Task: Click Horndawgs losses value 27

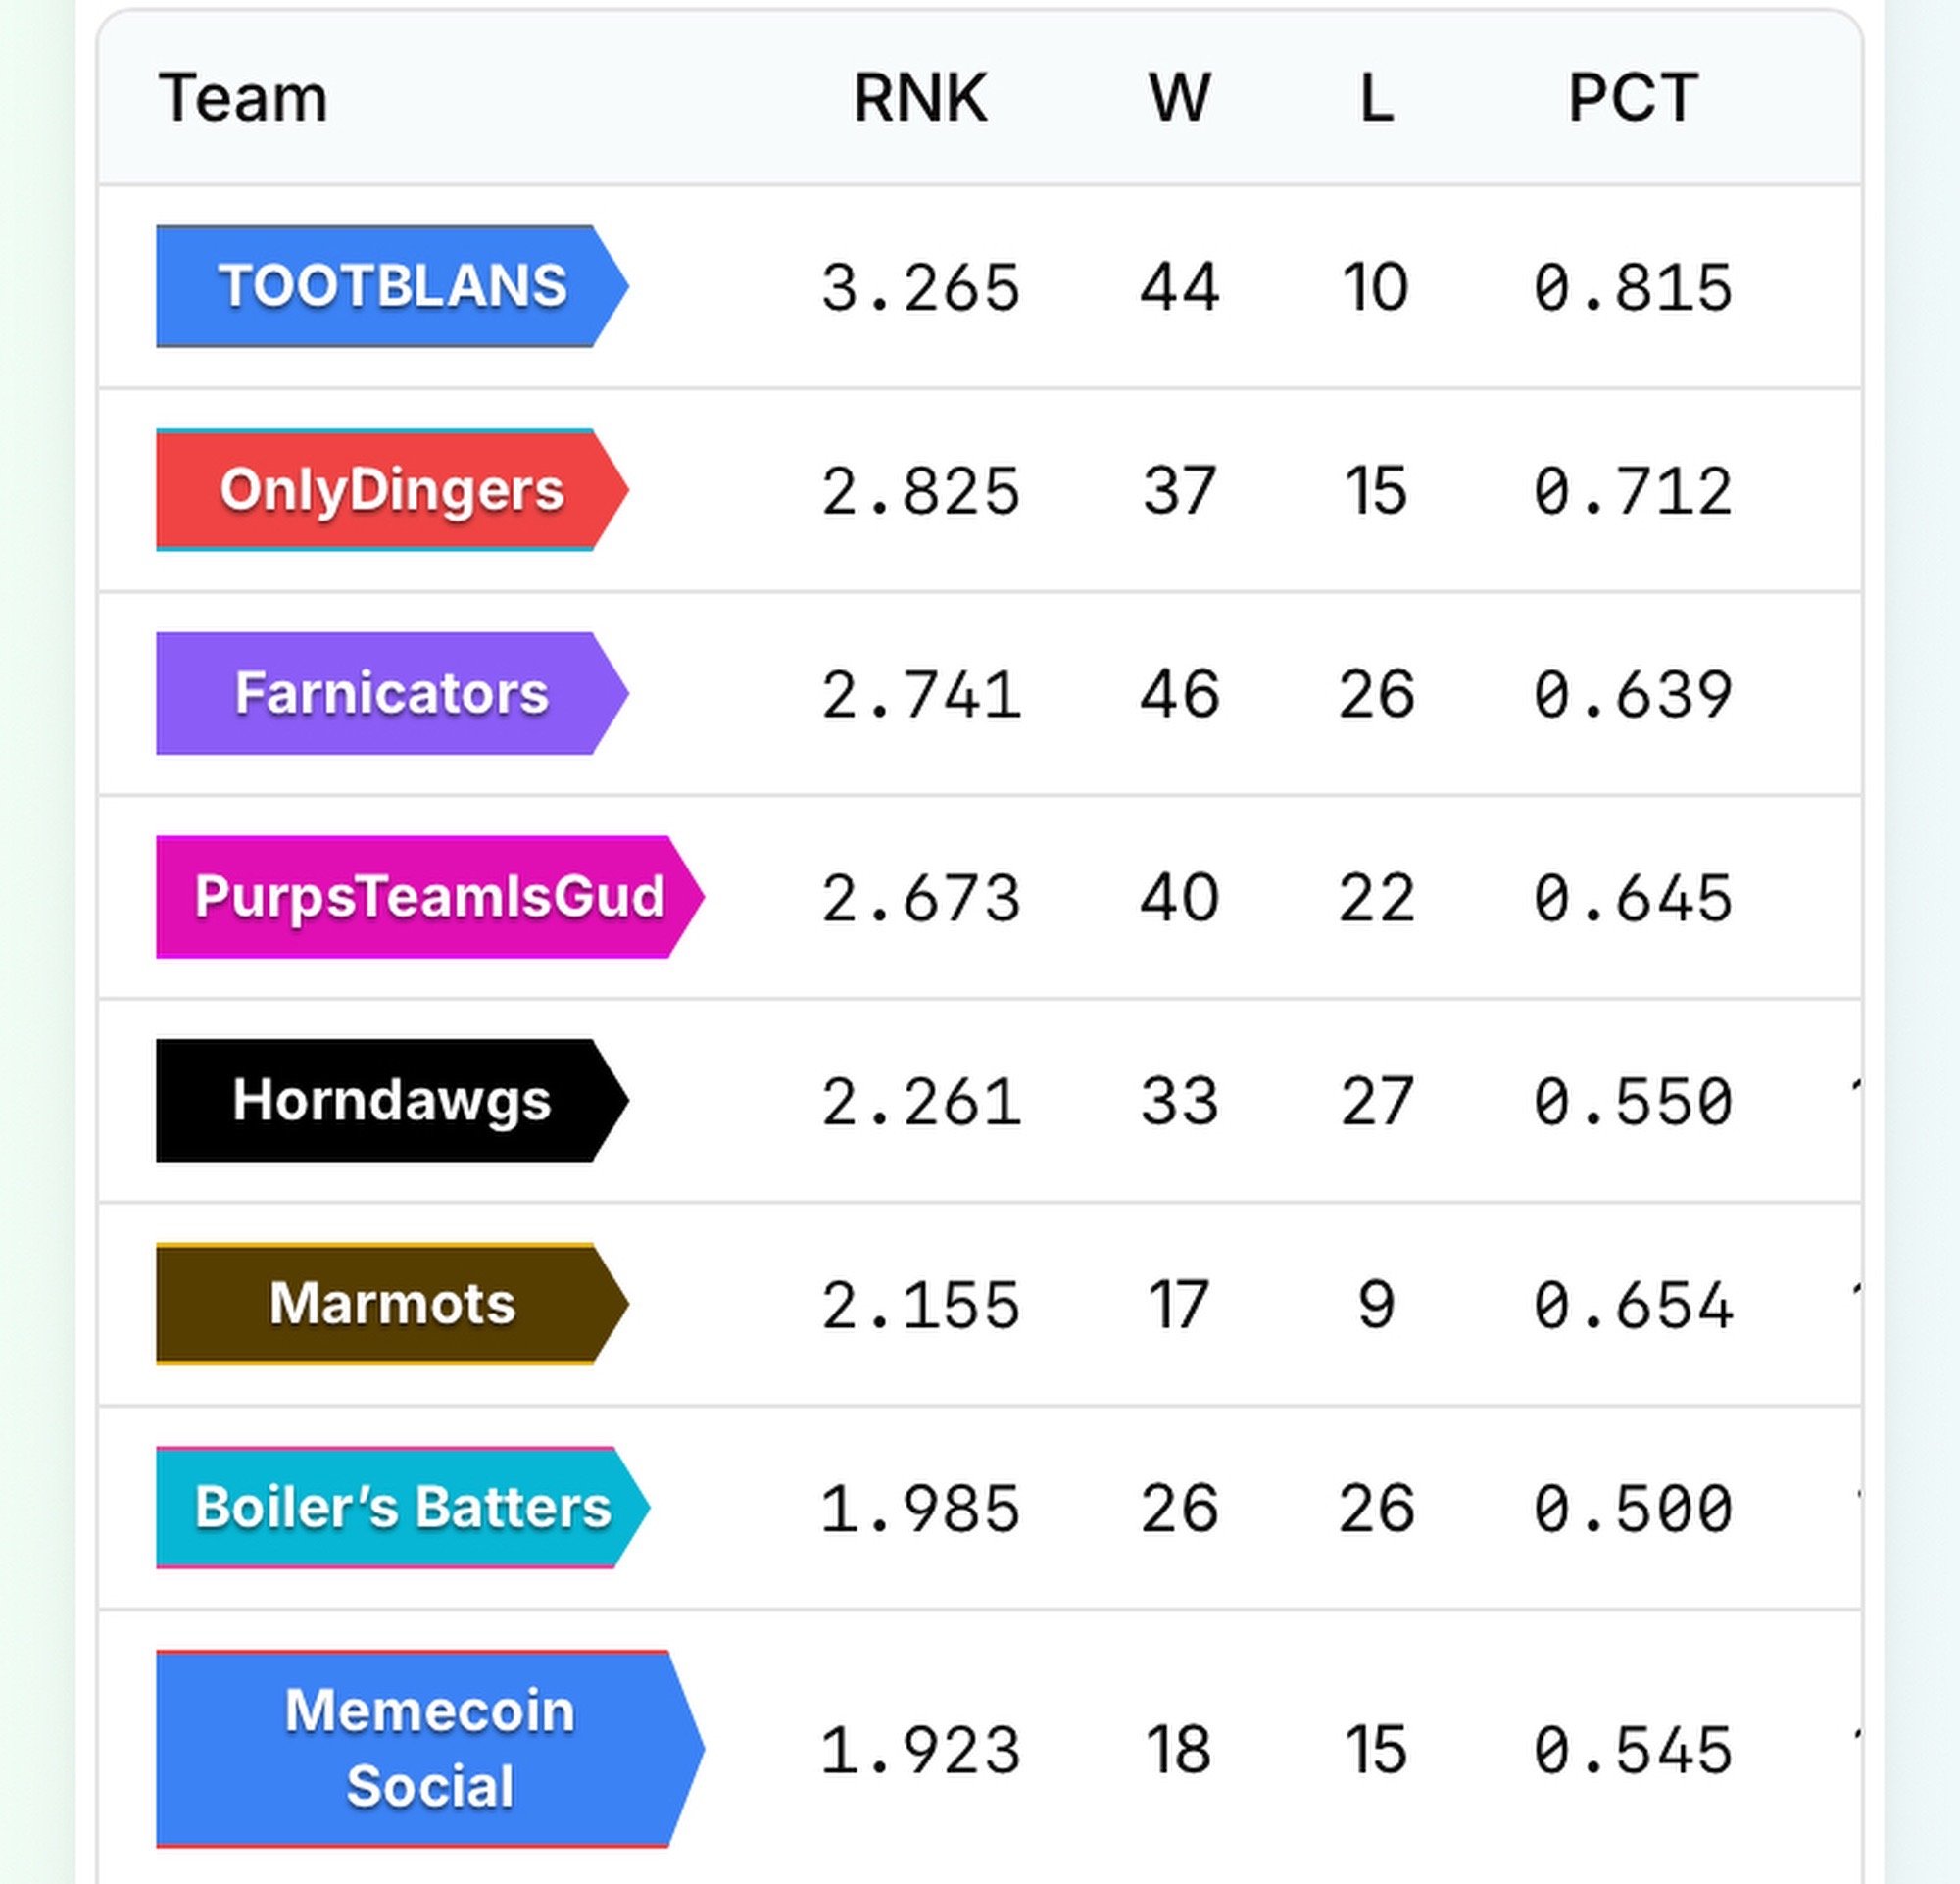Action: coord(1376,1102)
